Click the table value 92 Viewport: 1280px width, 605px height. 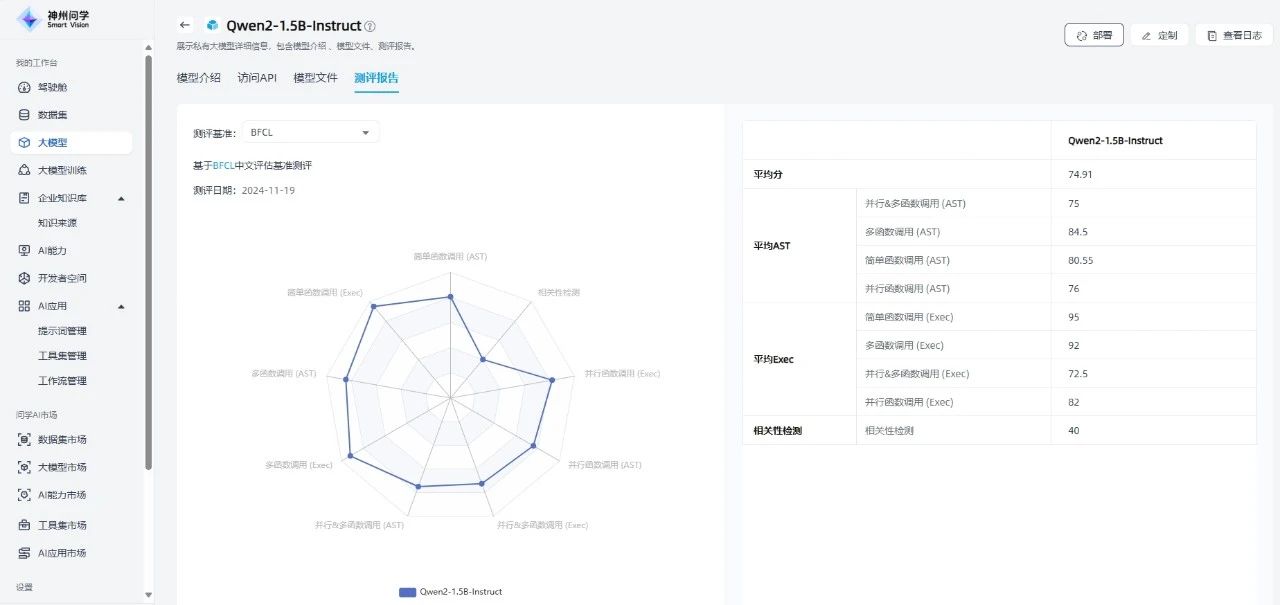[1074, 346]
